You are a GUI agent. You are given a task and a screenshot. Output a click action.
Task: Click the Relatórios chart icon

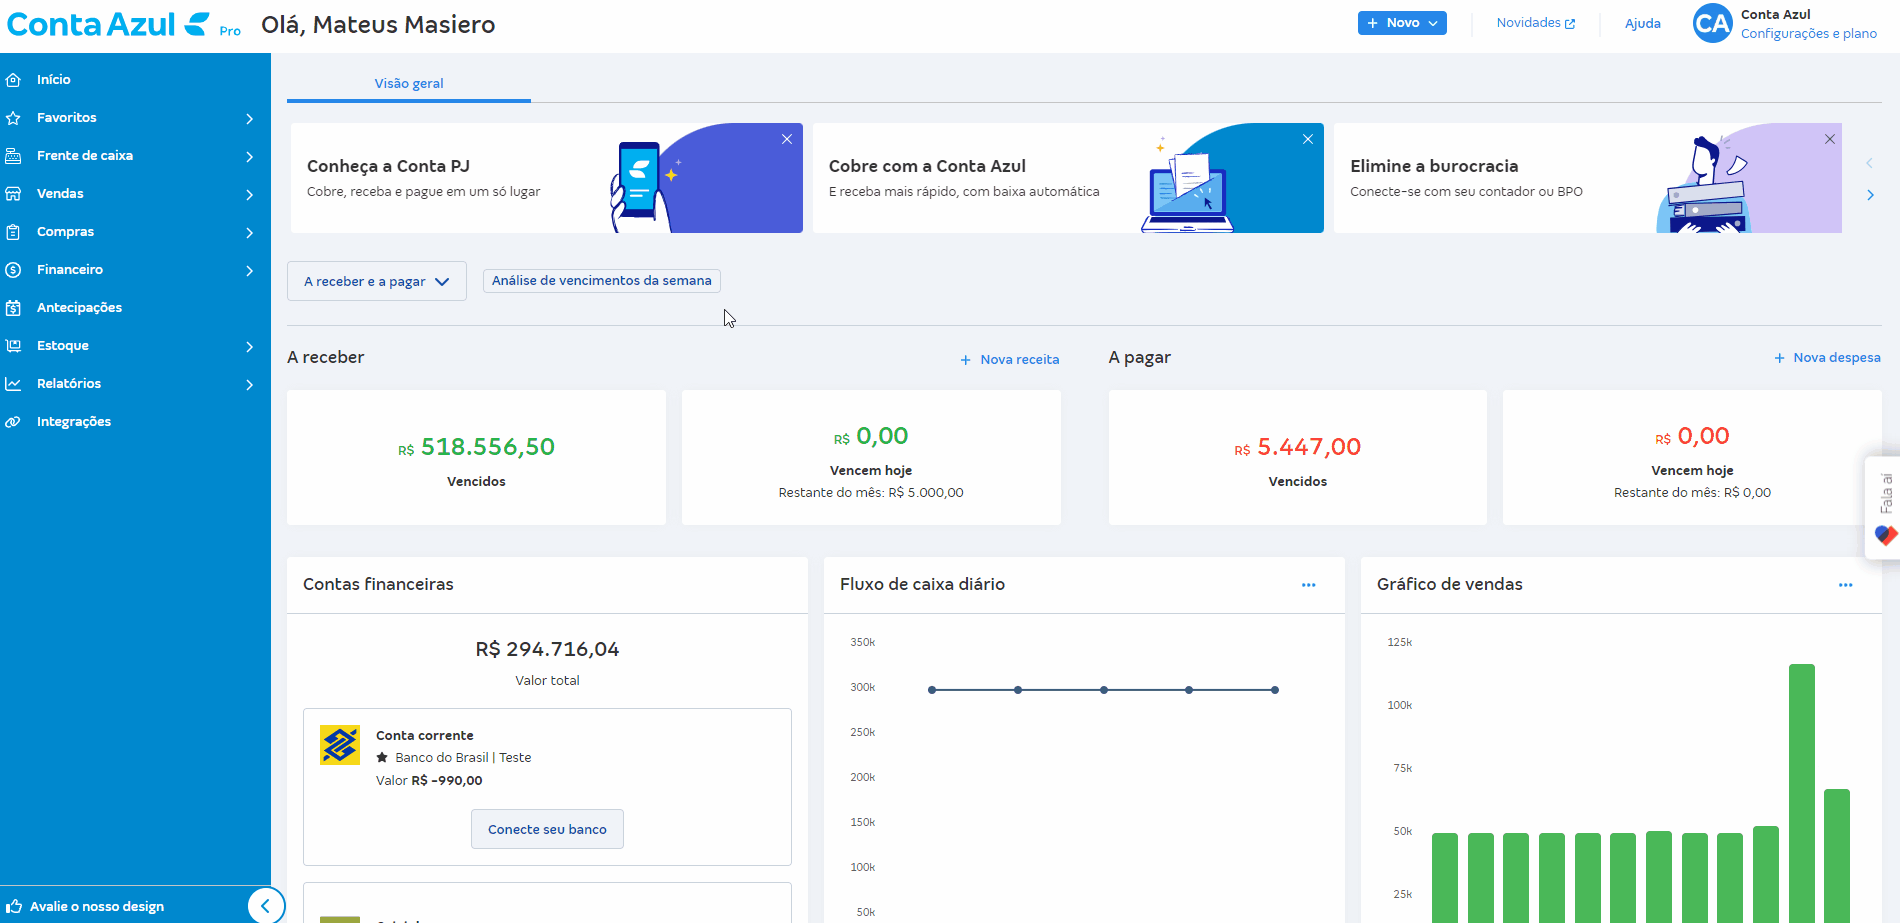coord(13,384)
